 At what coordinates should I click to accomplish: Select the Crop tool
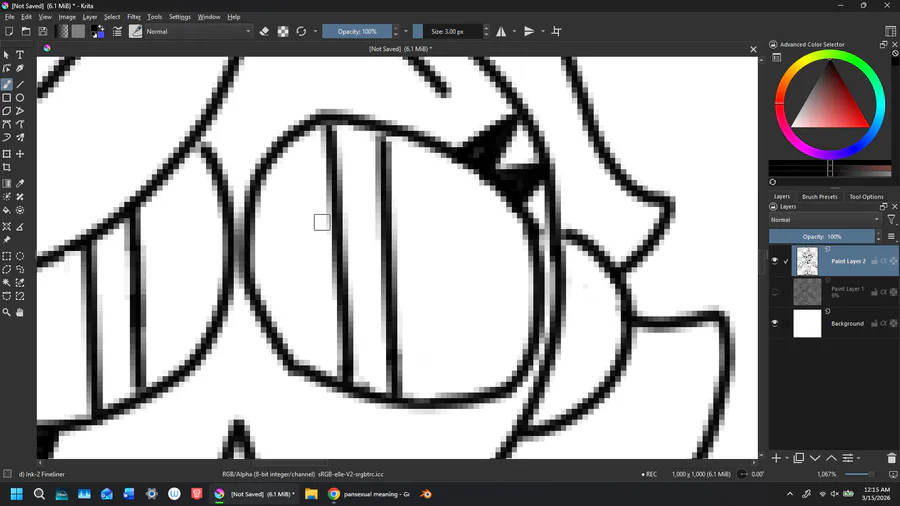coord(6,168)
